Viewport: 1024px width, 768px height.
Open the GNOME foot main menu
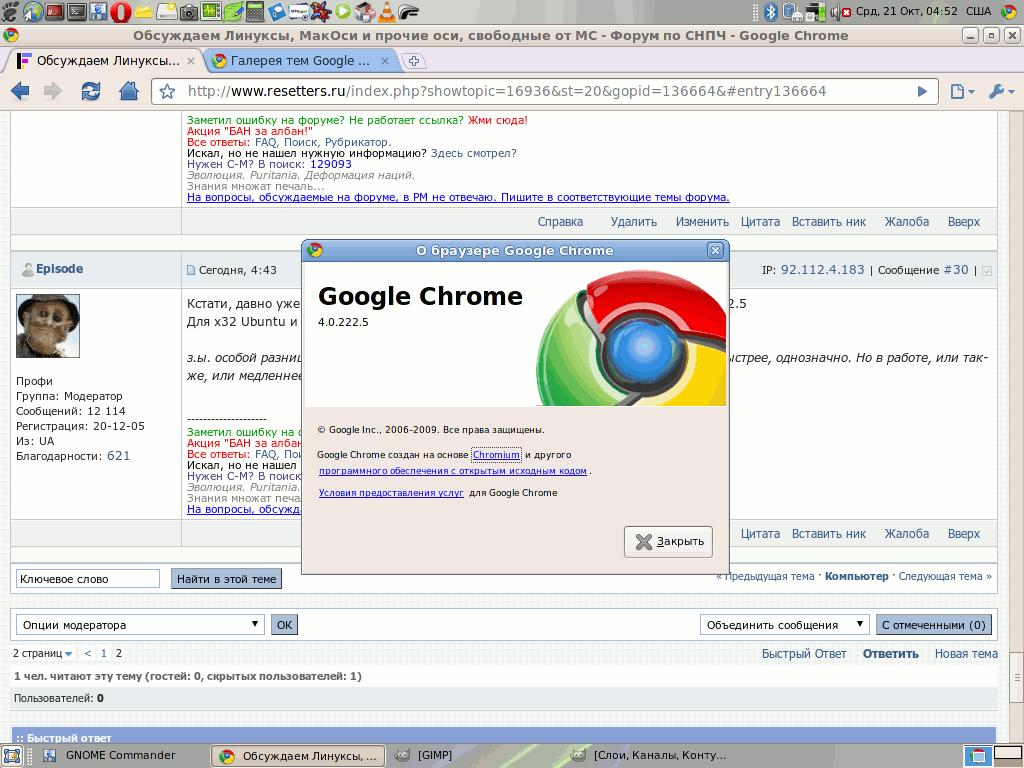[x=11, y=11]
